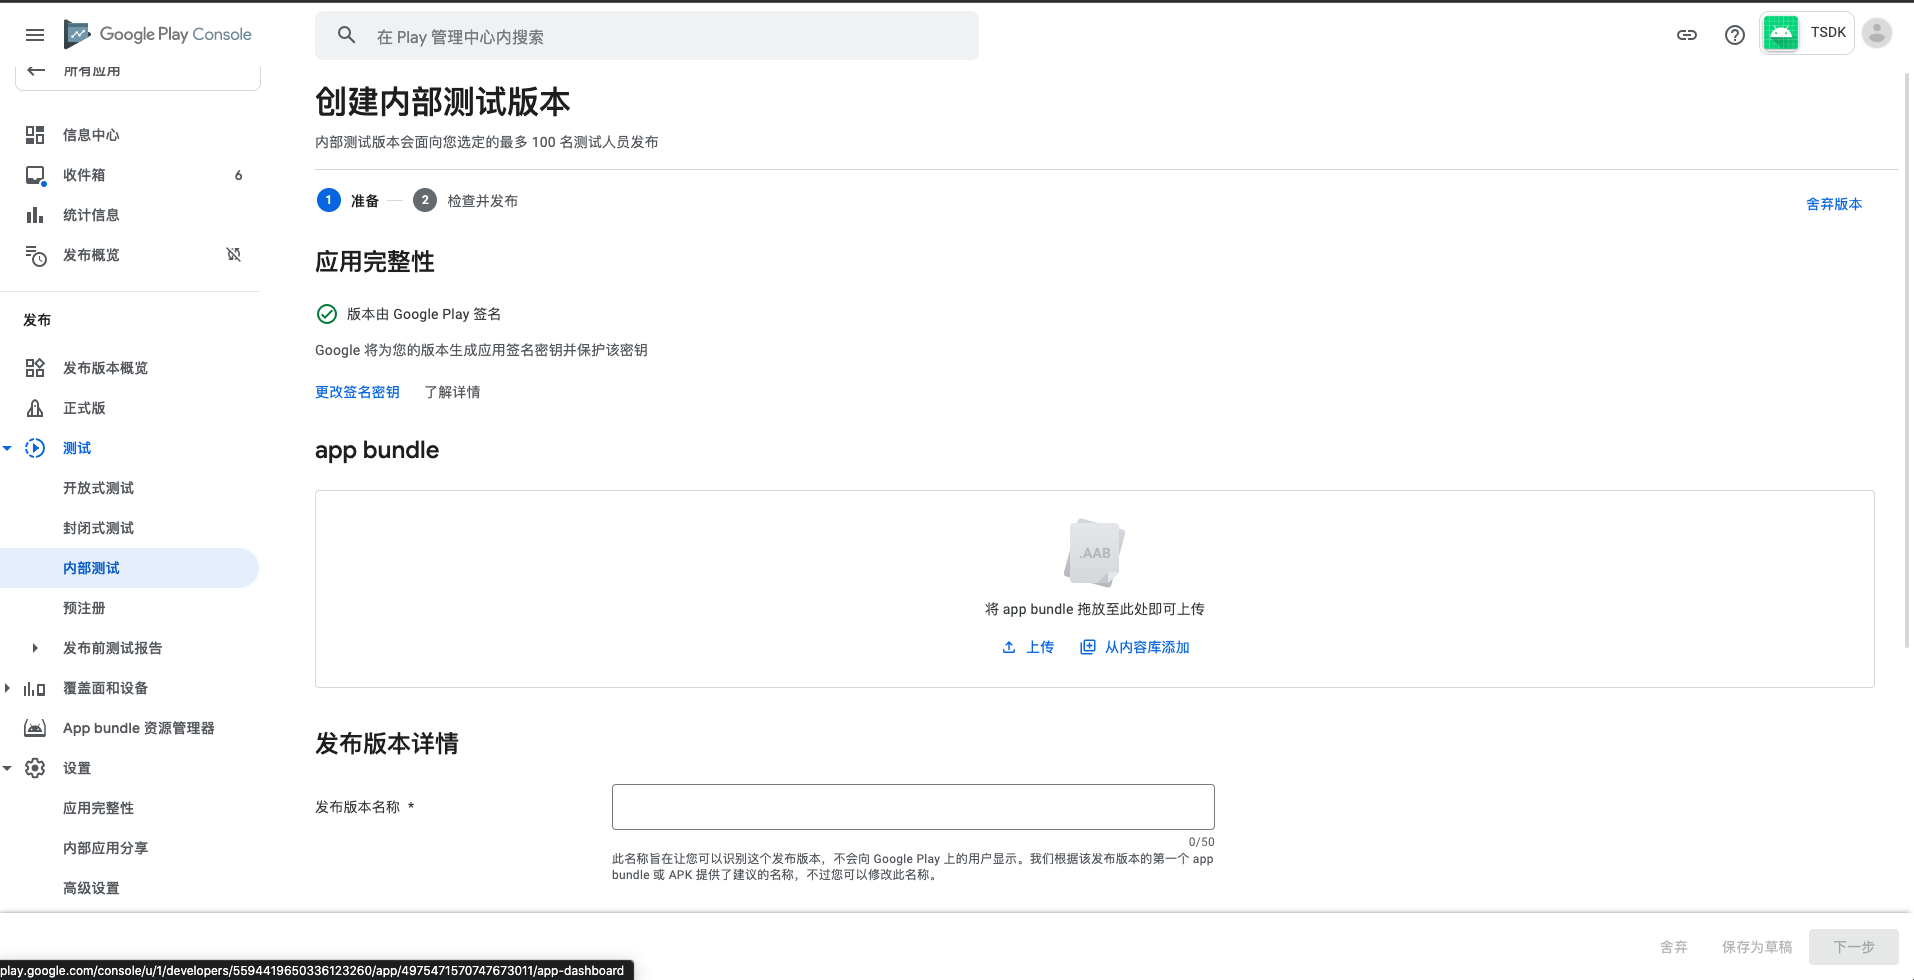Click 从内容库添加 button
The image size is (1914, 980).
(1135, 647)
